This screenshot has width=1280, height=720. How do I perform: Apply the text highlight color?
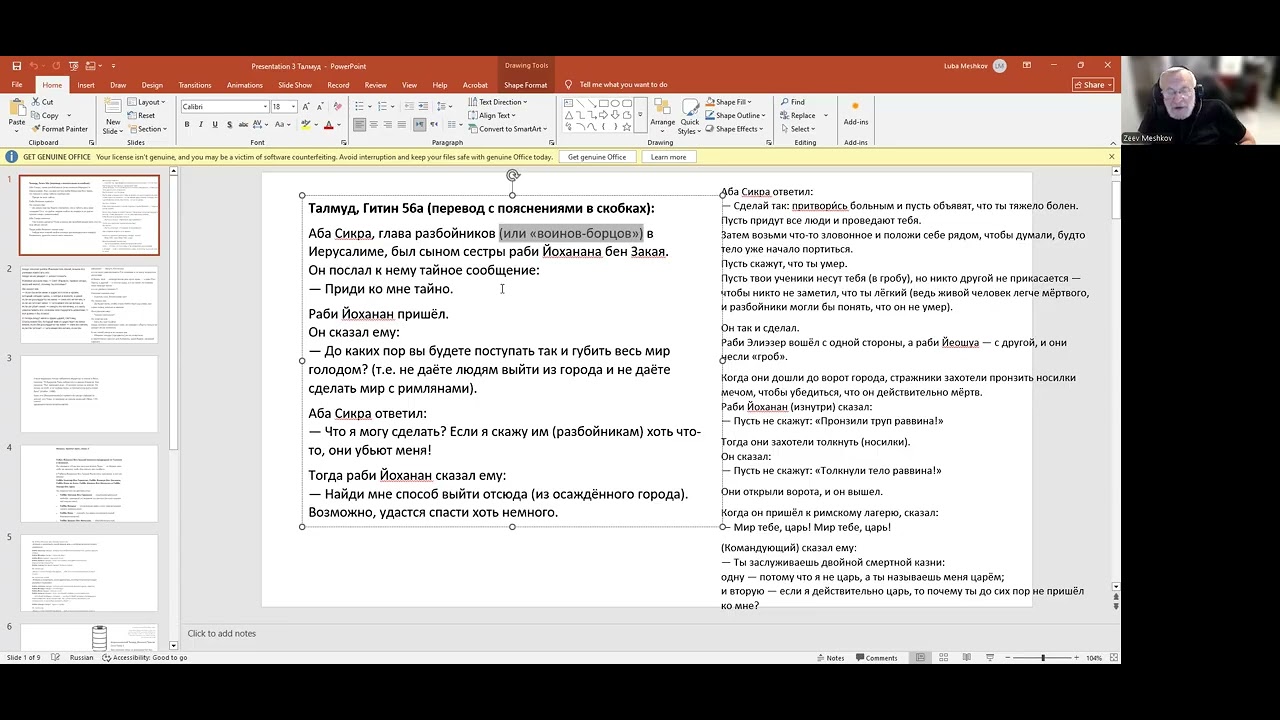coord(305,125)
